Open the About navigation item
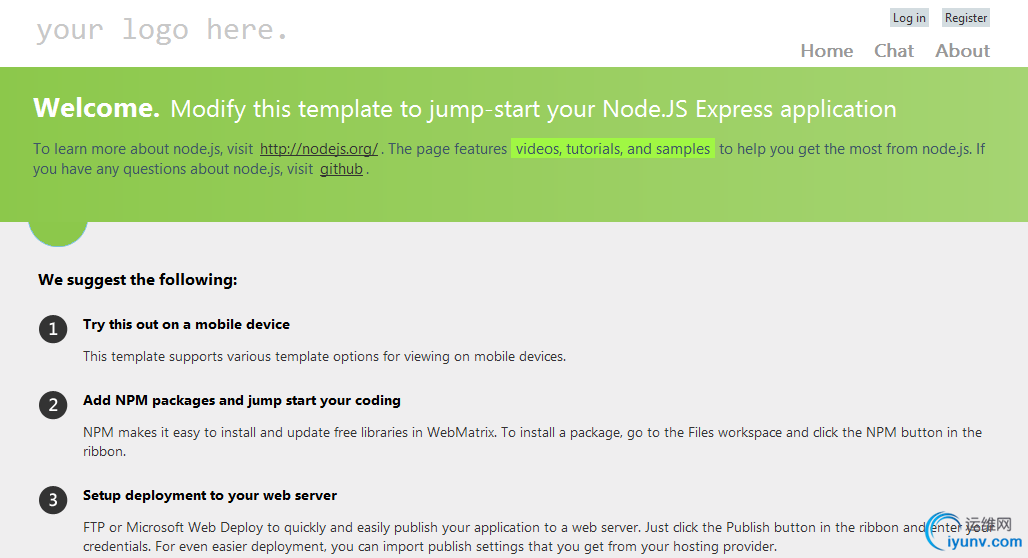The image size is (1028, 558). [x=962, y=51]
